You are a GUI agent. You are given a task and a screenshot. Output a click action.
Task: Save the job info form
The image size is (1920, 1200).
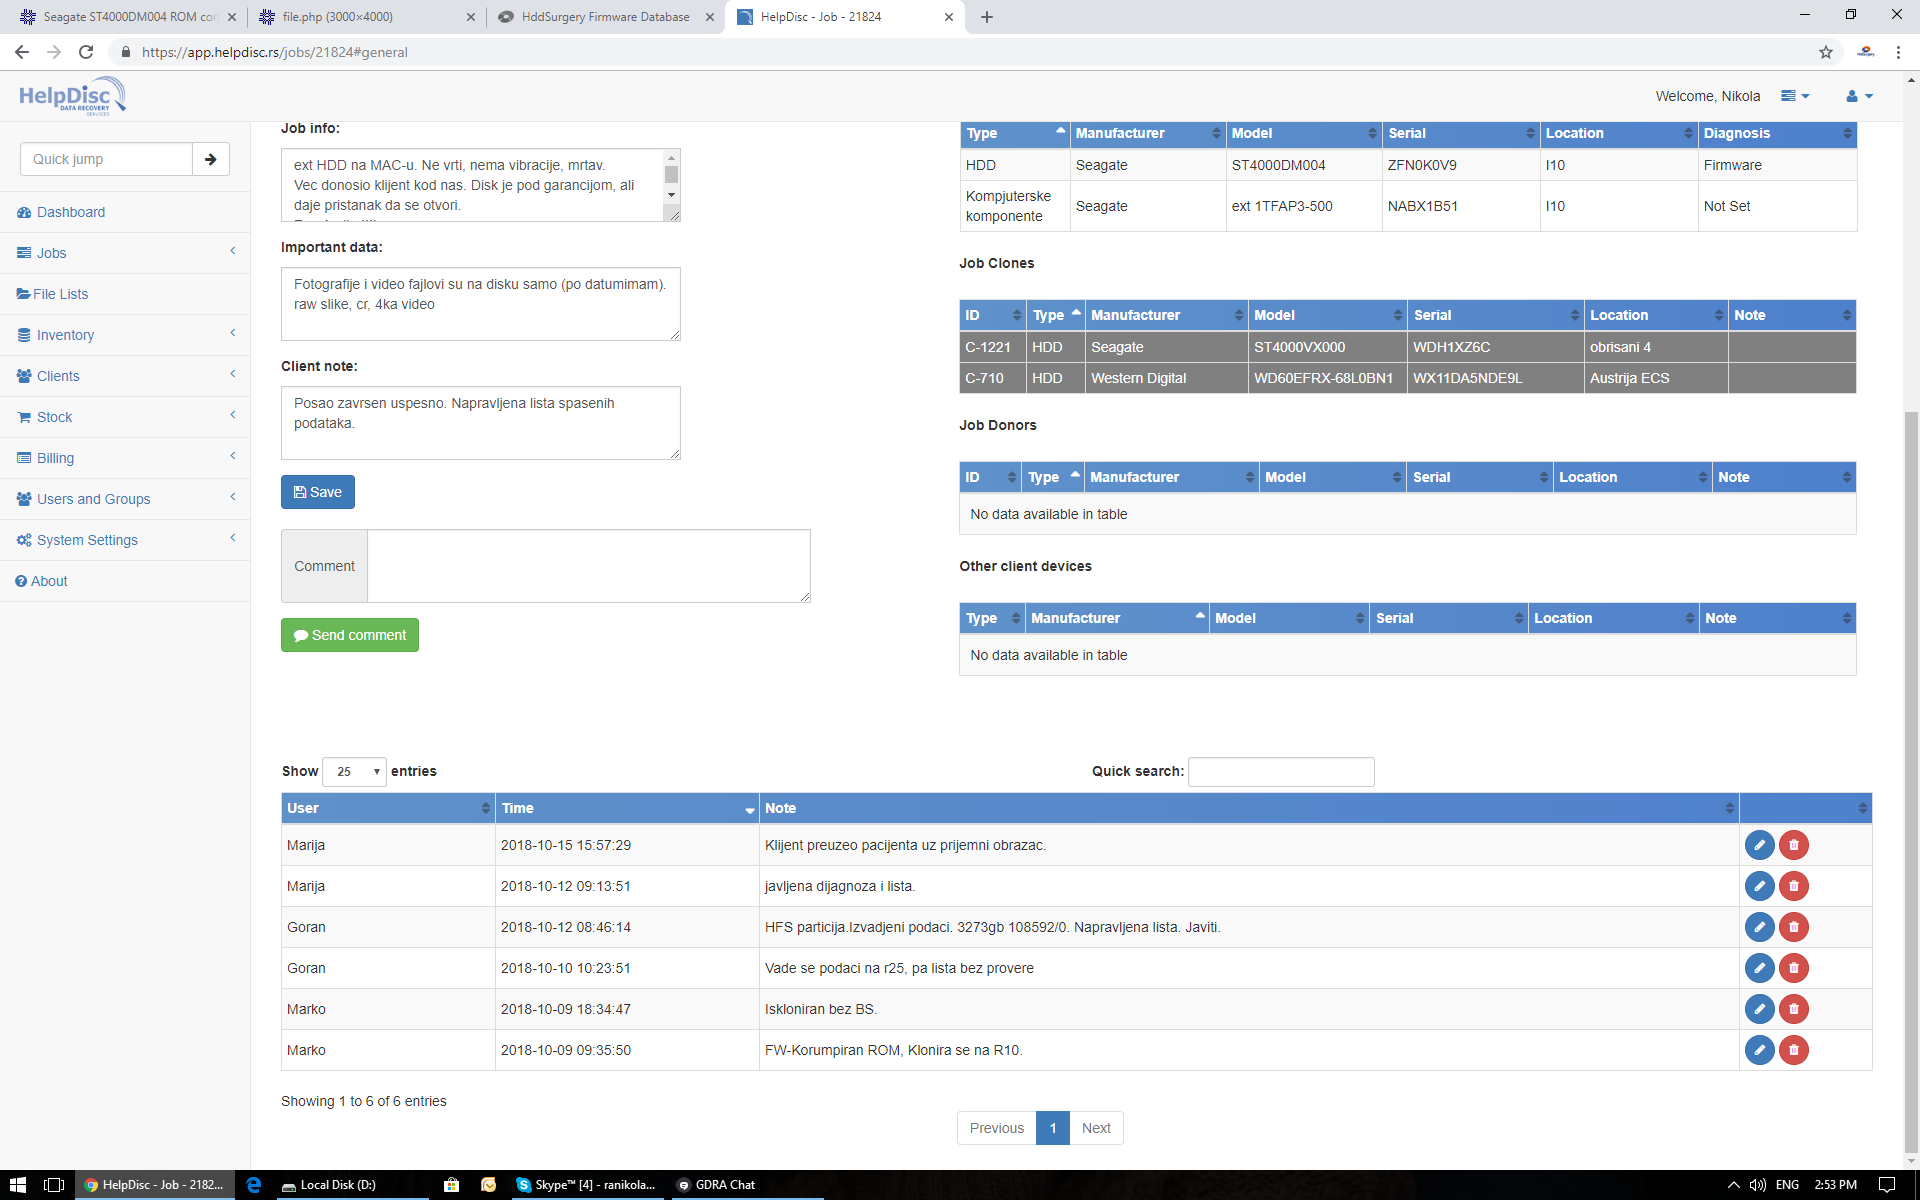(318, 492)
